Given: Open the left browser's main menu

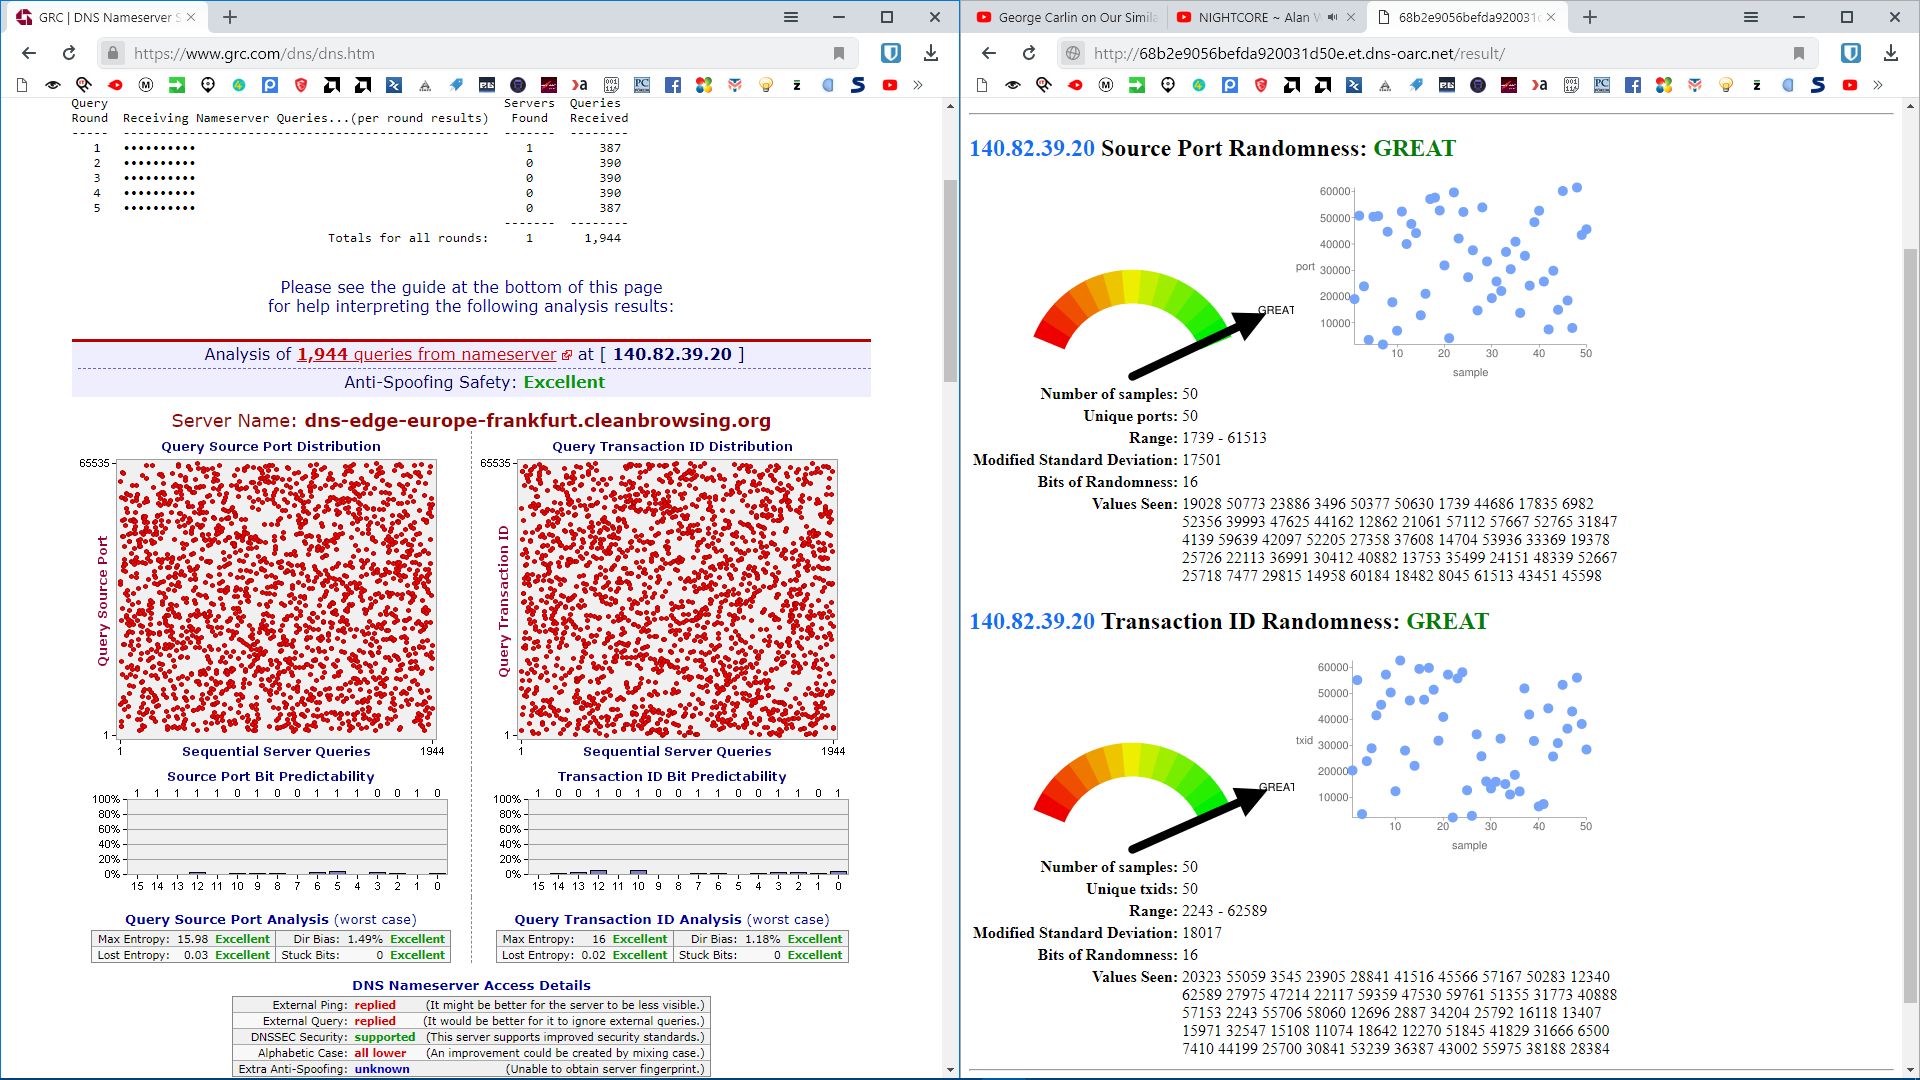Looking at the screenshot, I should [x=791, y=17].
